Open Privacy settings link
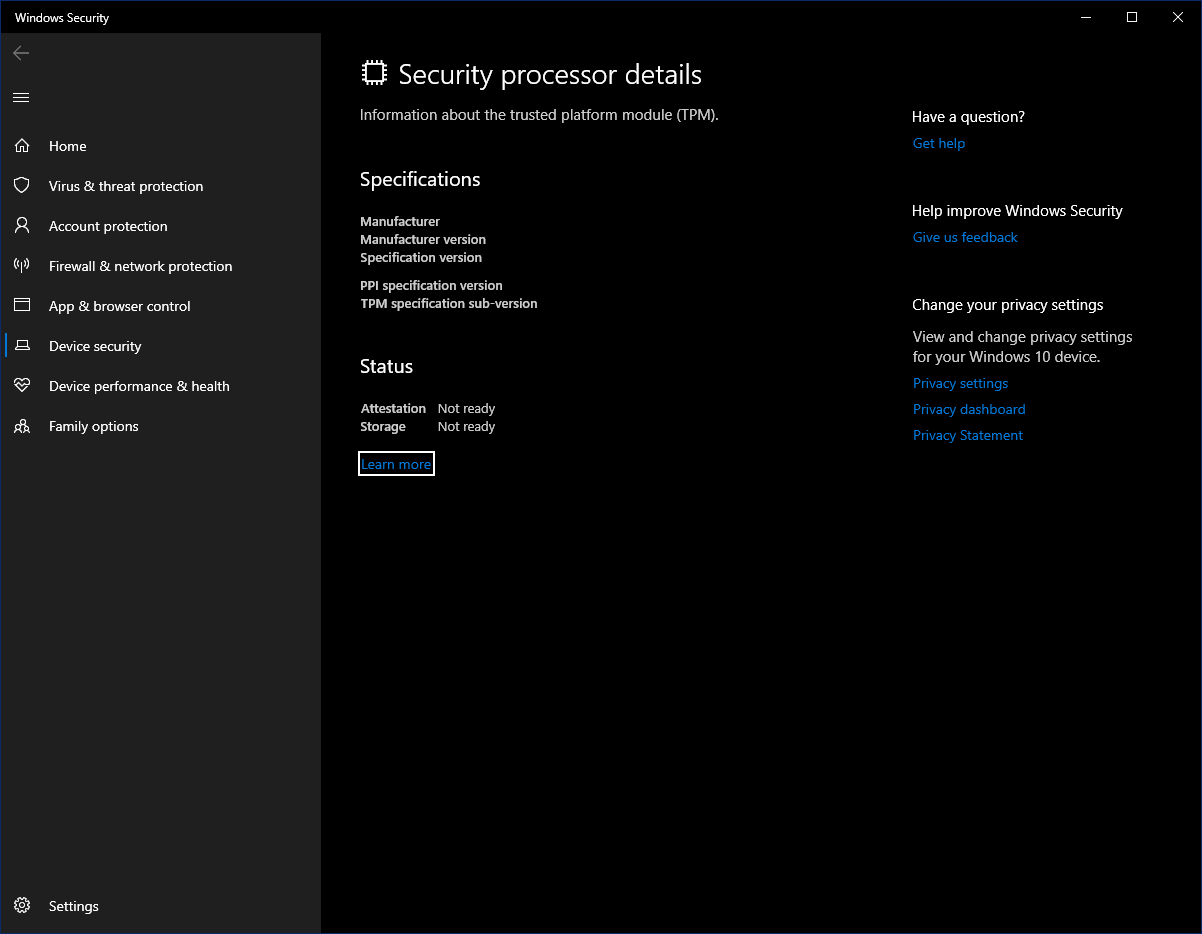This screenshot has height=934, width=1202. coord(960,383)
